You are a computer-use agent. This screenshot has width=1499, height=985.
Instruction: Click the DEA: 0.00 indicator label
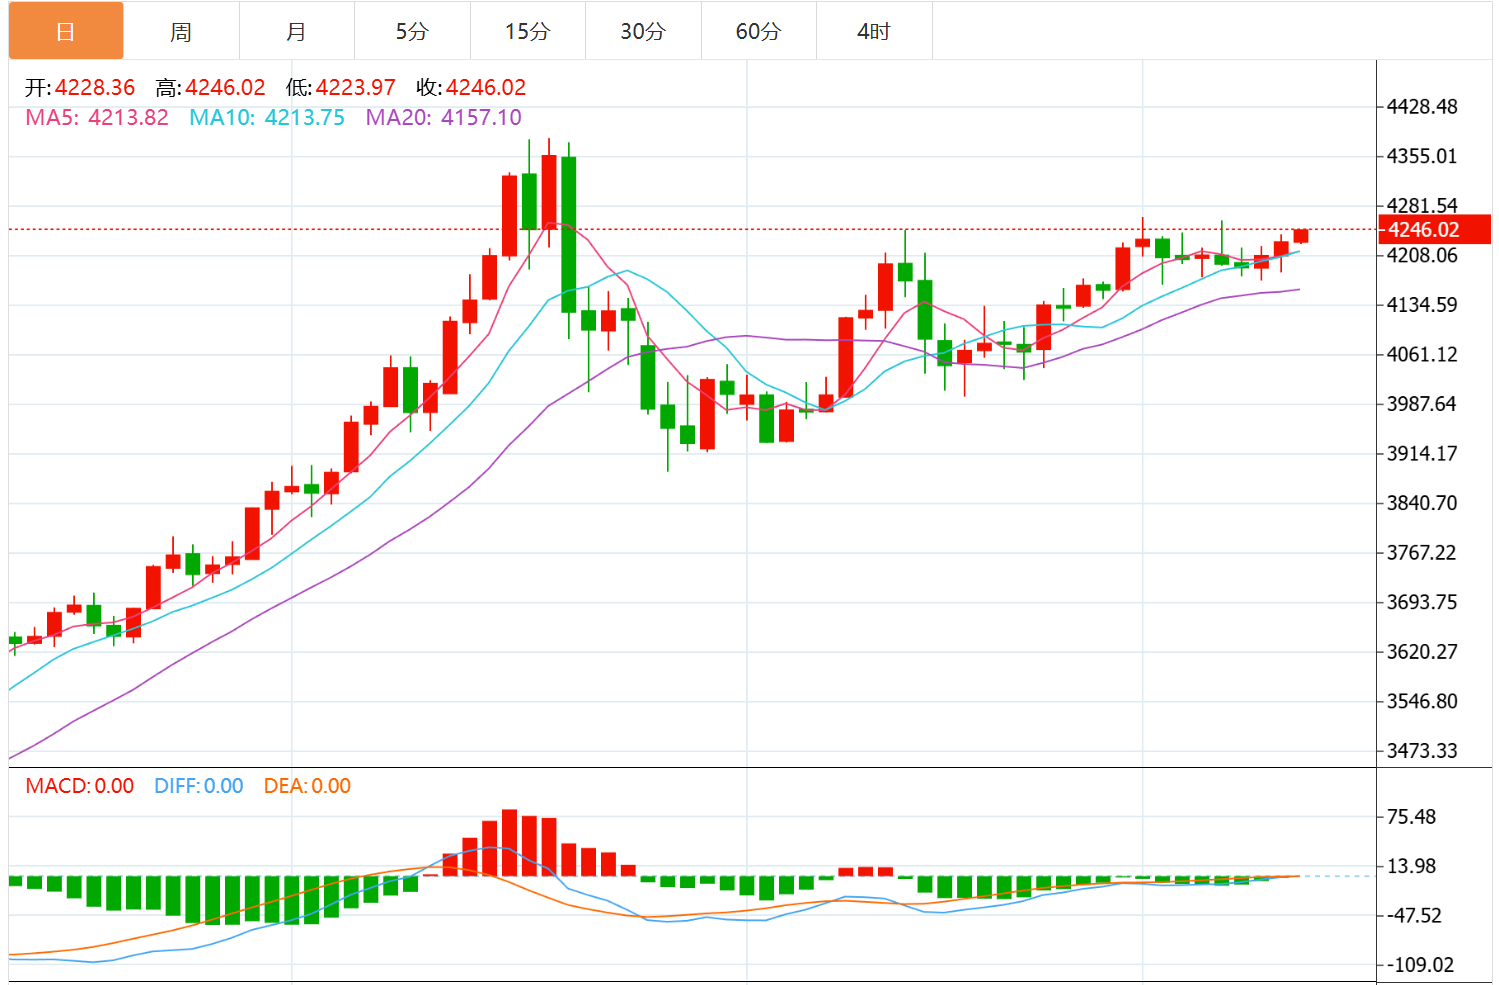point(307,786)
